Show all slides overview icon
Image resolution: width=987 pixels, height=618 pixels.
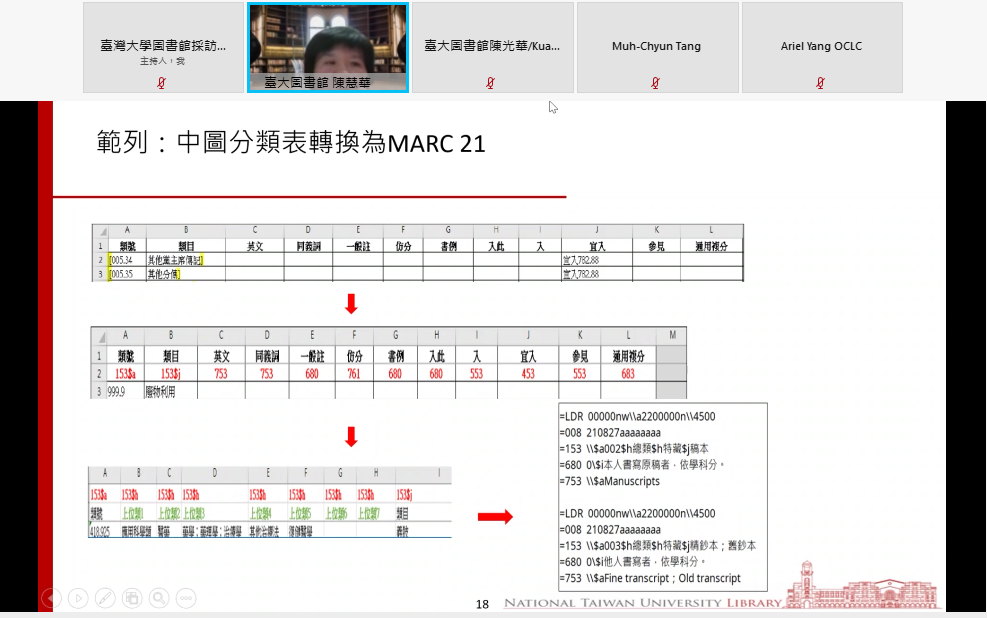[x=132, y=598]
